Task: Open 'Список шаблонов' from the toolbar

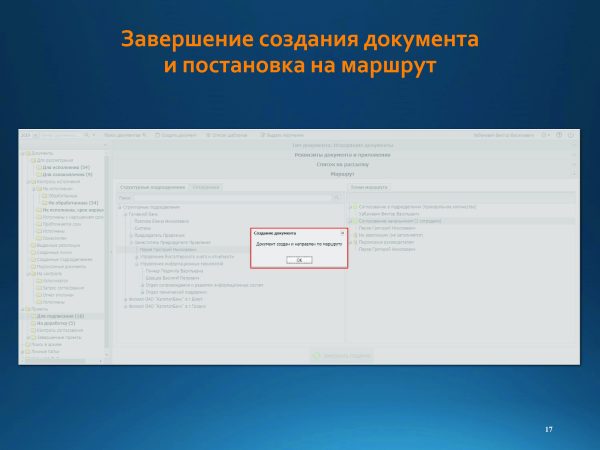Action: pyautogui.click(x=224, y=135)
